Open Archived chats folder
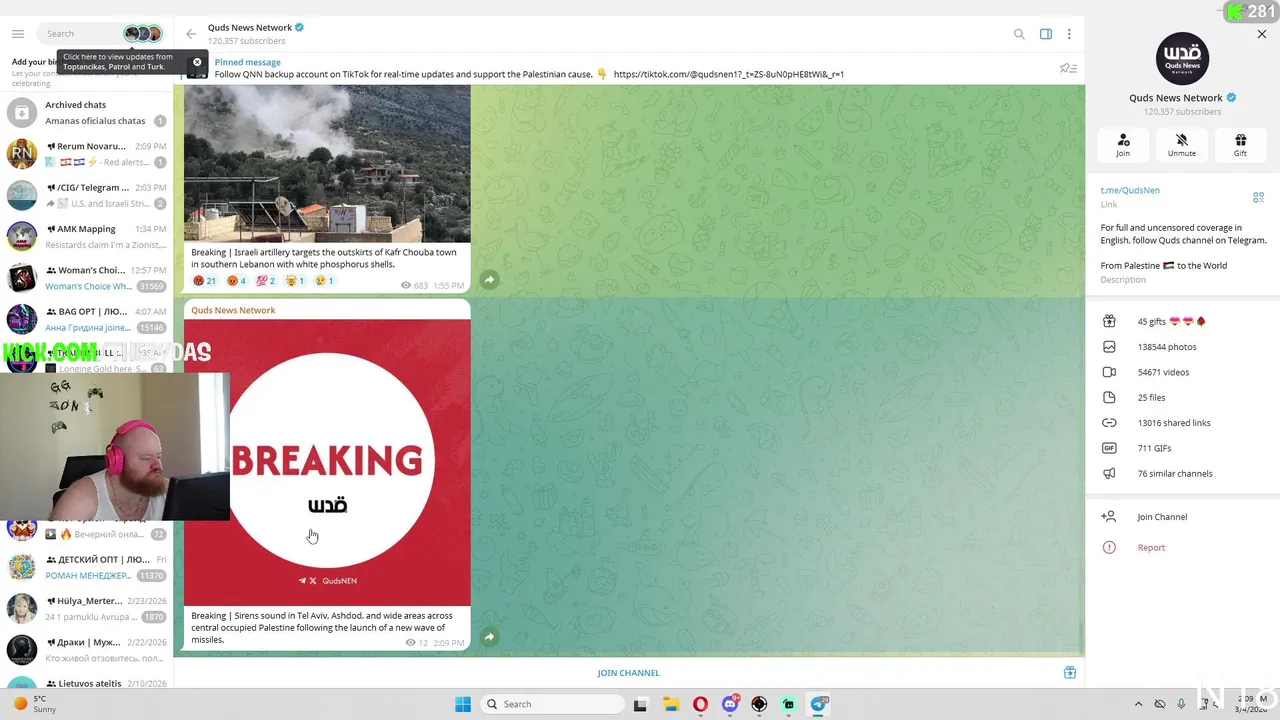 86,112
